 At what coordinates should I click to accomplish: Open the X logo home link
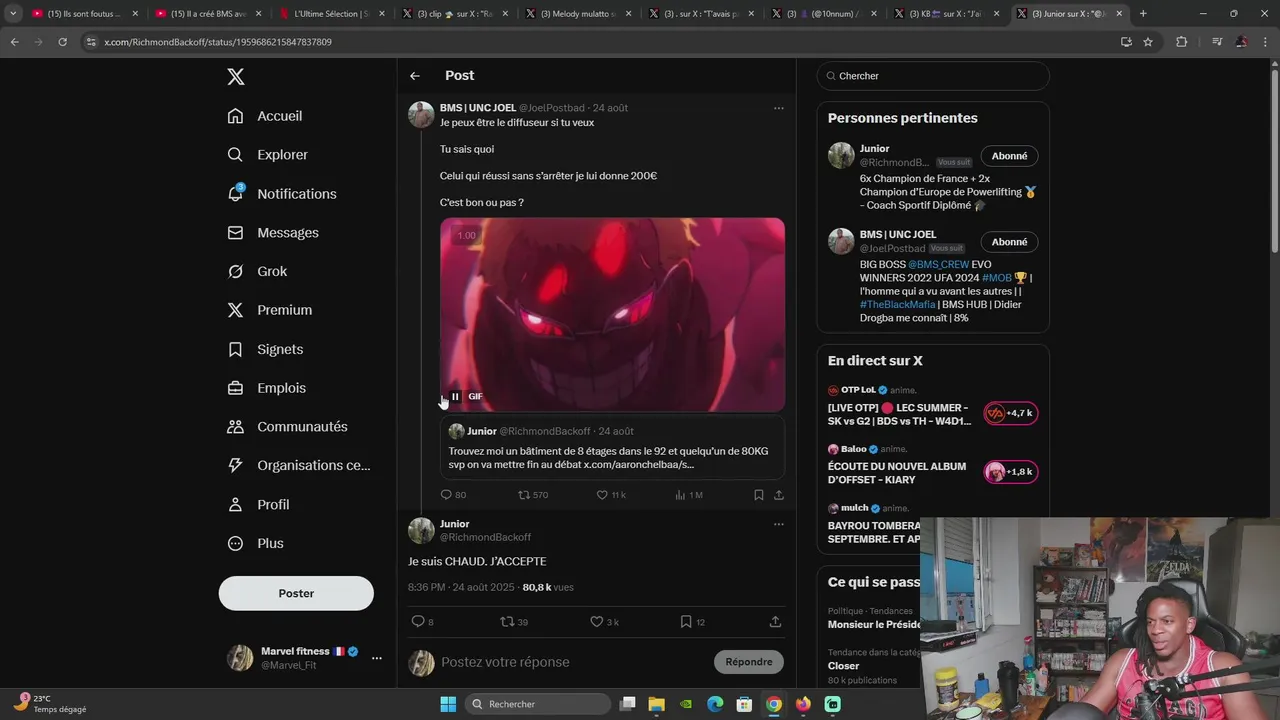coord(235,77)
